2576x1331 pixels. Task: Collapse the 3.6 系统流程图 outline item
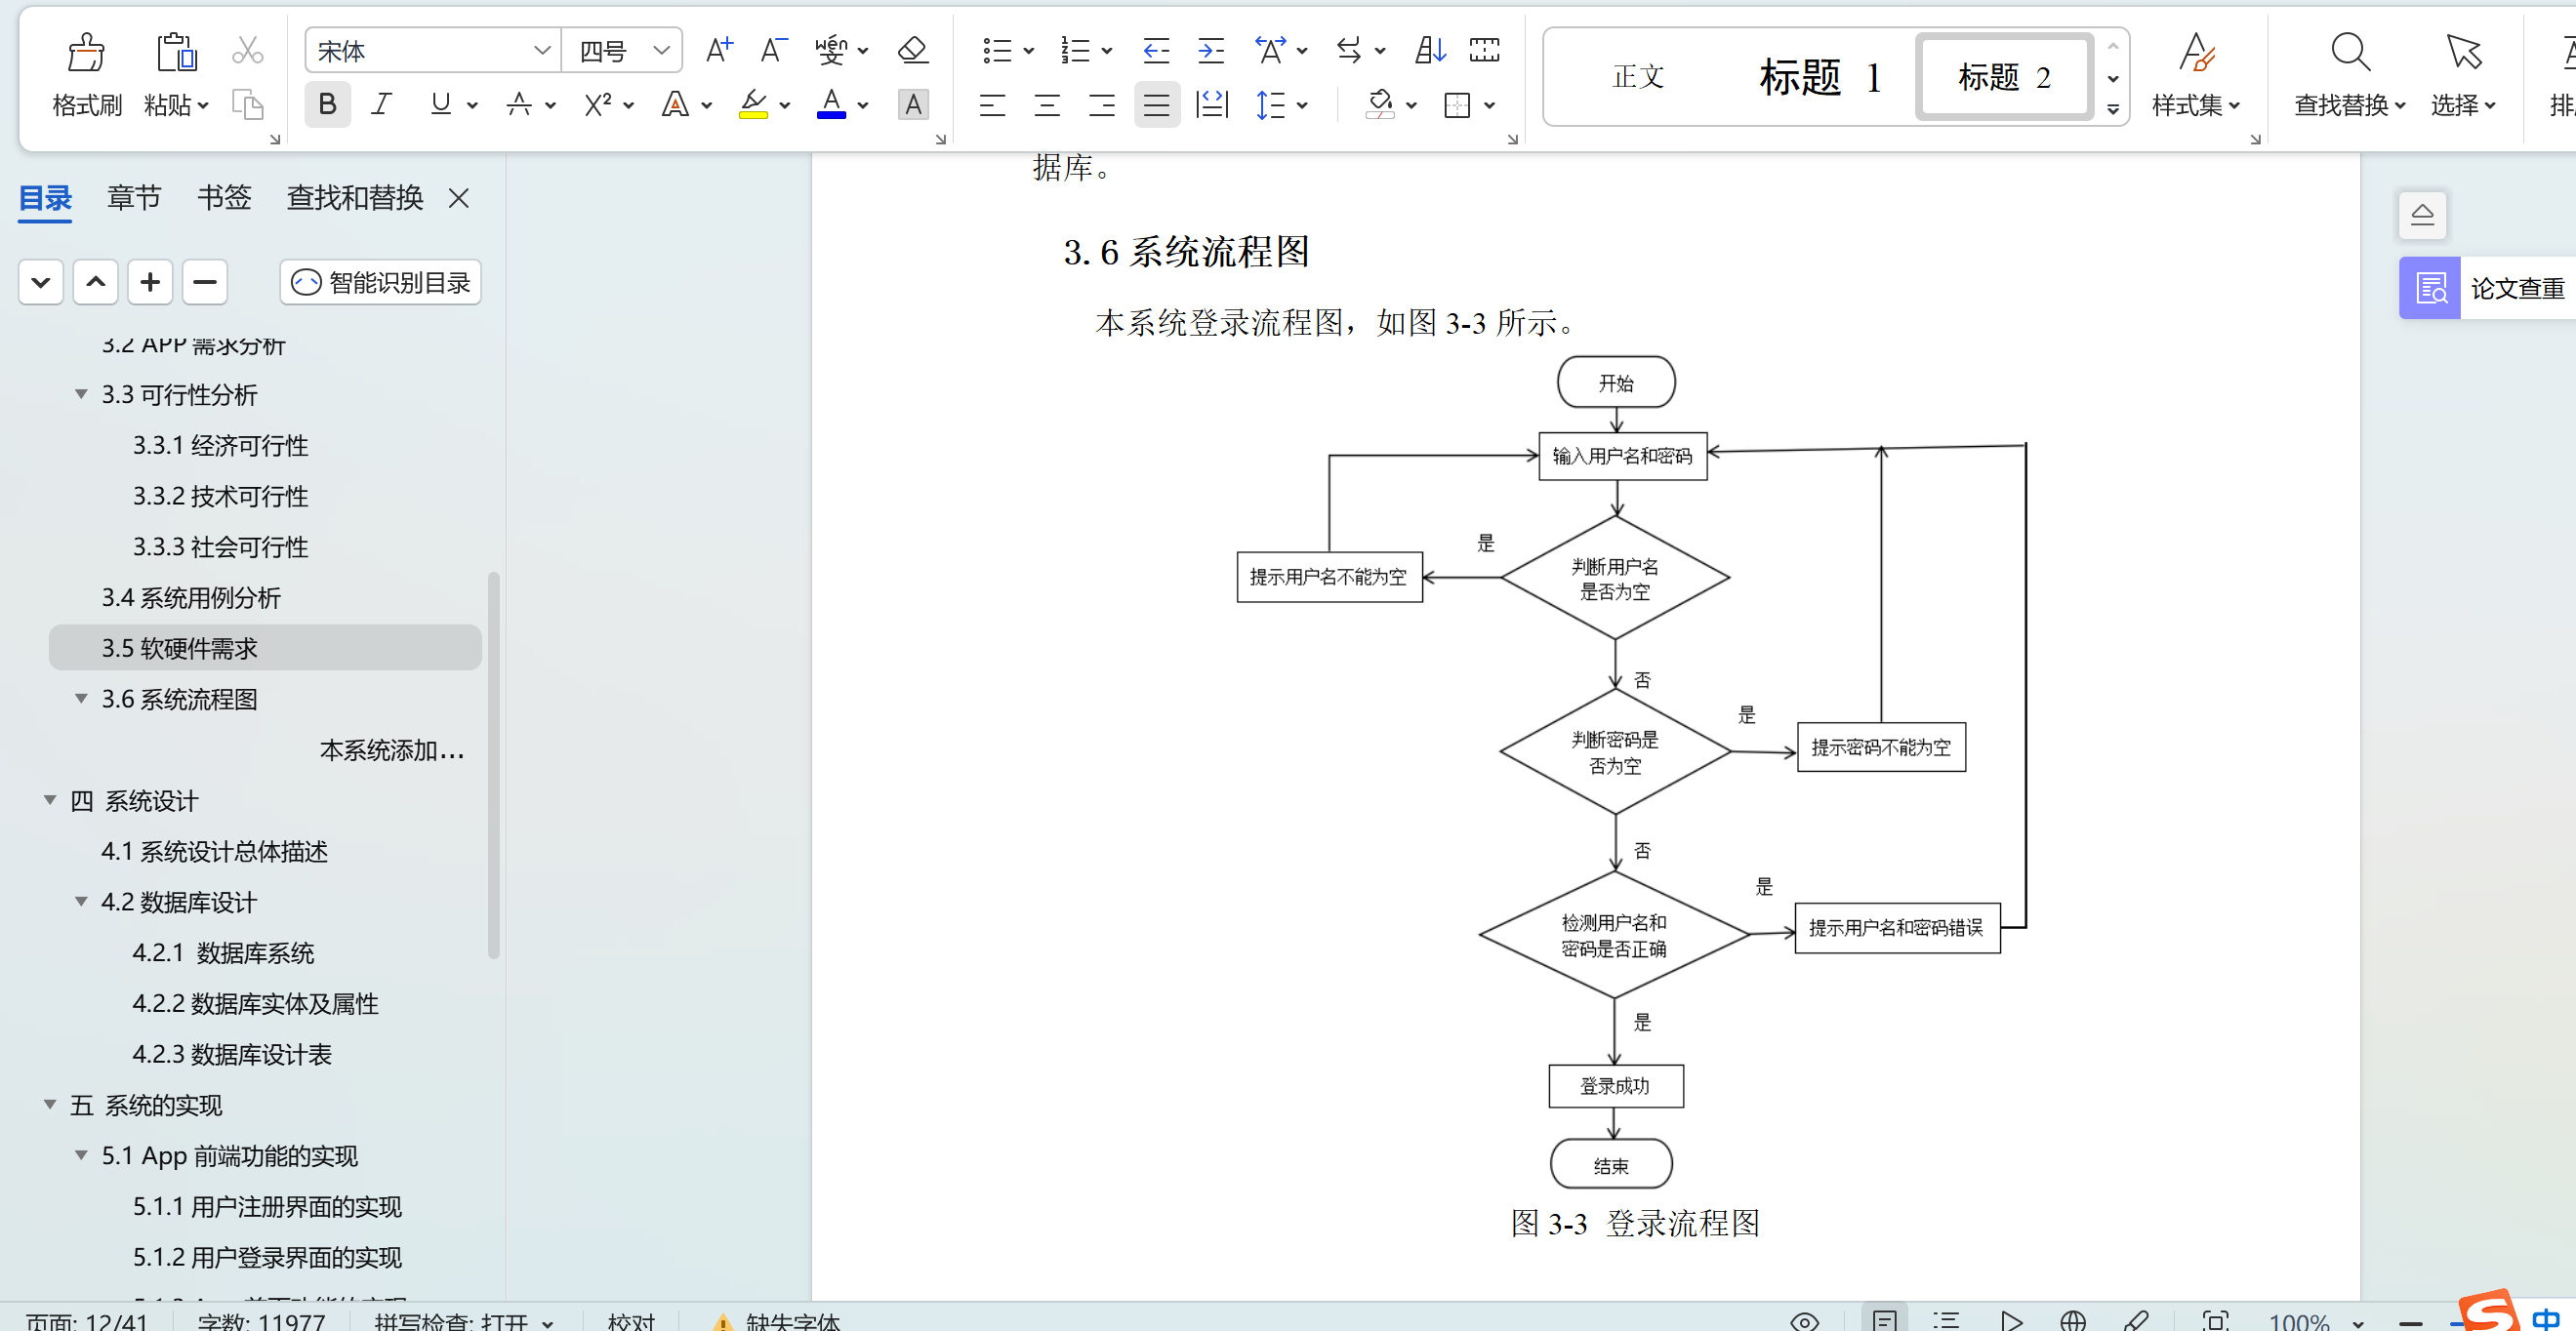coord(81,698)
